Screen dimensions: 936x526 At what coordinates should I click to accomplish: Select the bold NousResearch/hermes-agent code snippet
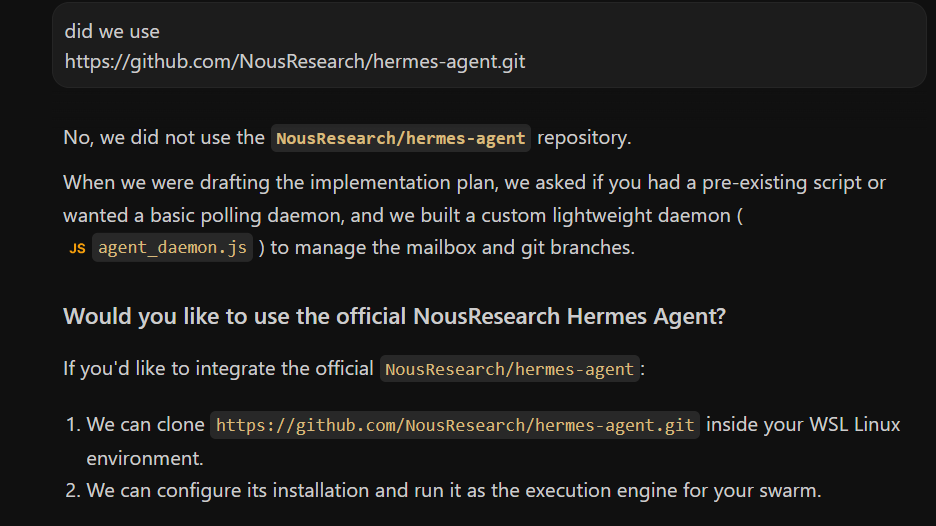coord(401,138)
